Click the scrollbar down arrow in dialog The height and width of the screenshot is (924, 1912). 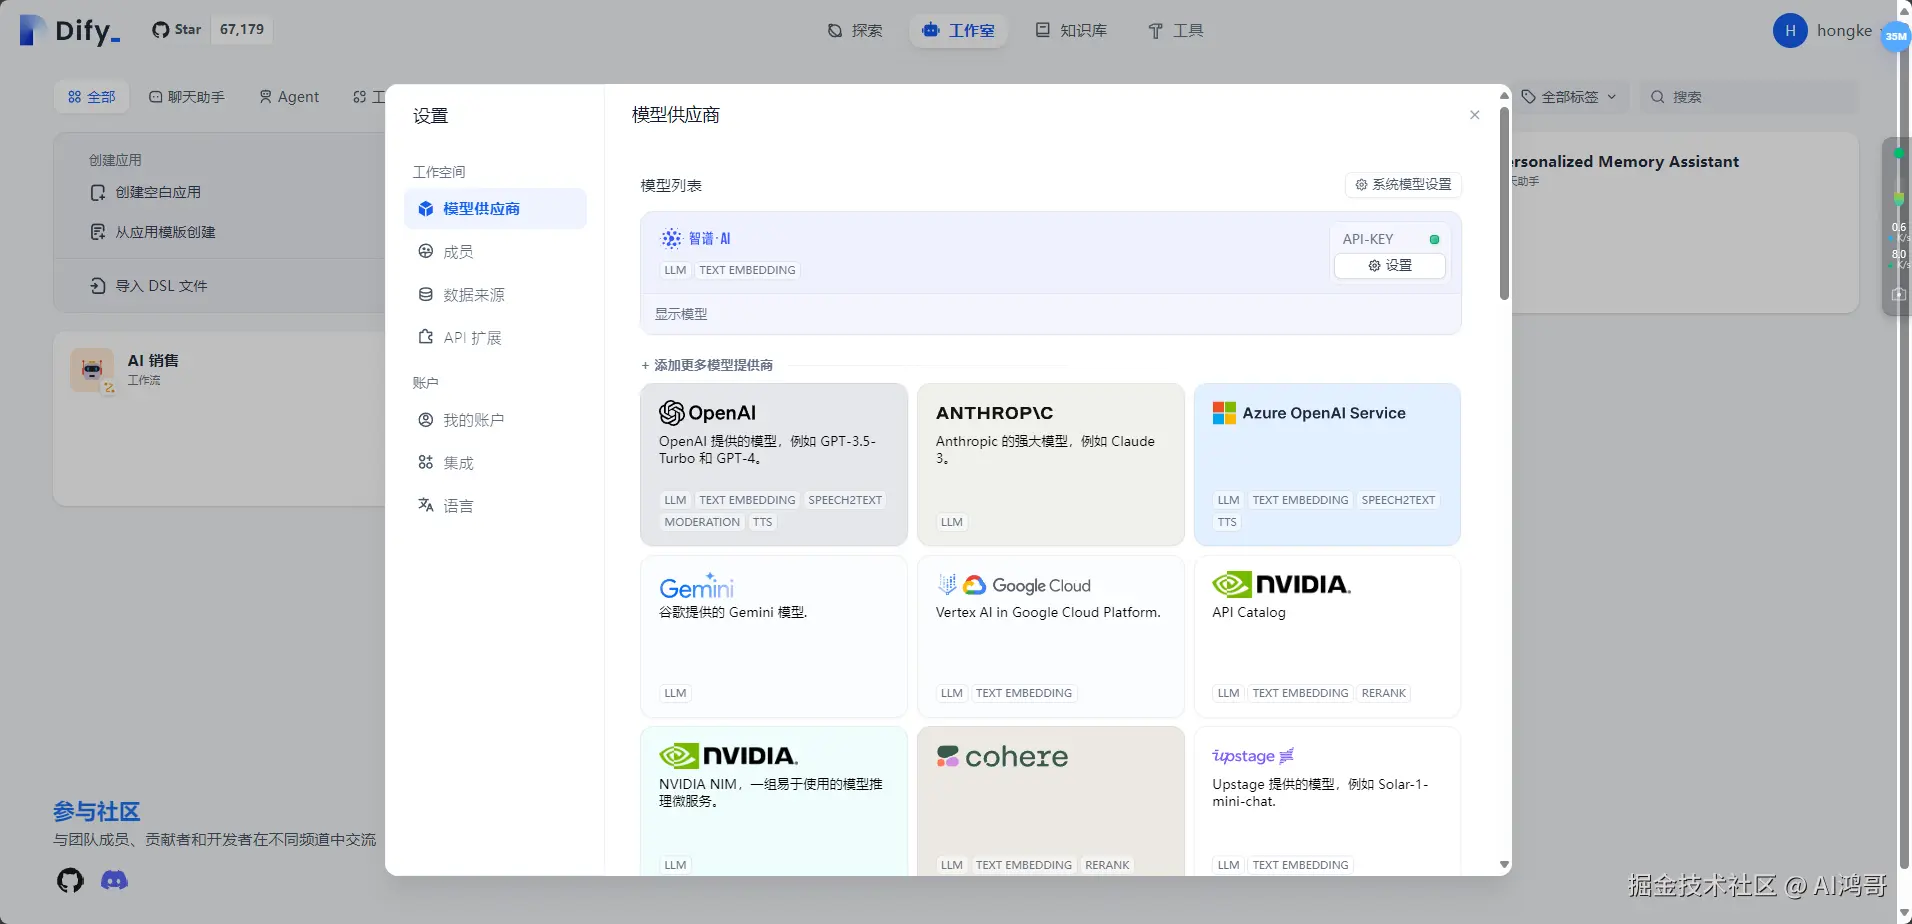tap(1504, 865)
